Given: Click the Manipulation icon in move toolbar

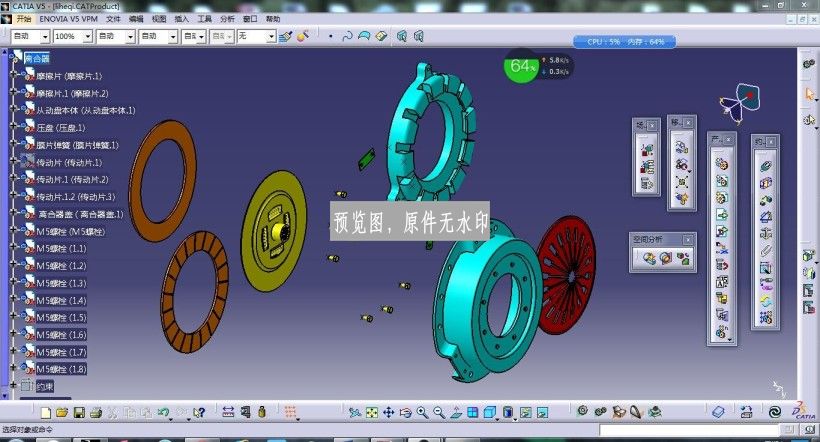Looking at the screenshot, I should pyautogui.click(x=681, y=148).
